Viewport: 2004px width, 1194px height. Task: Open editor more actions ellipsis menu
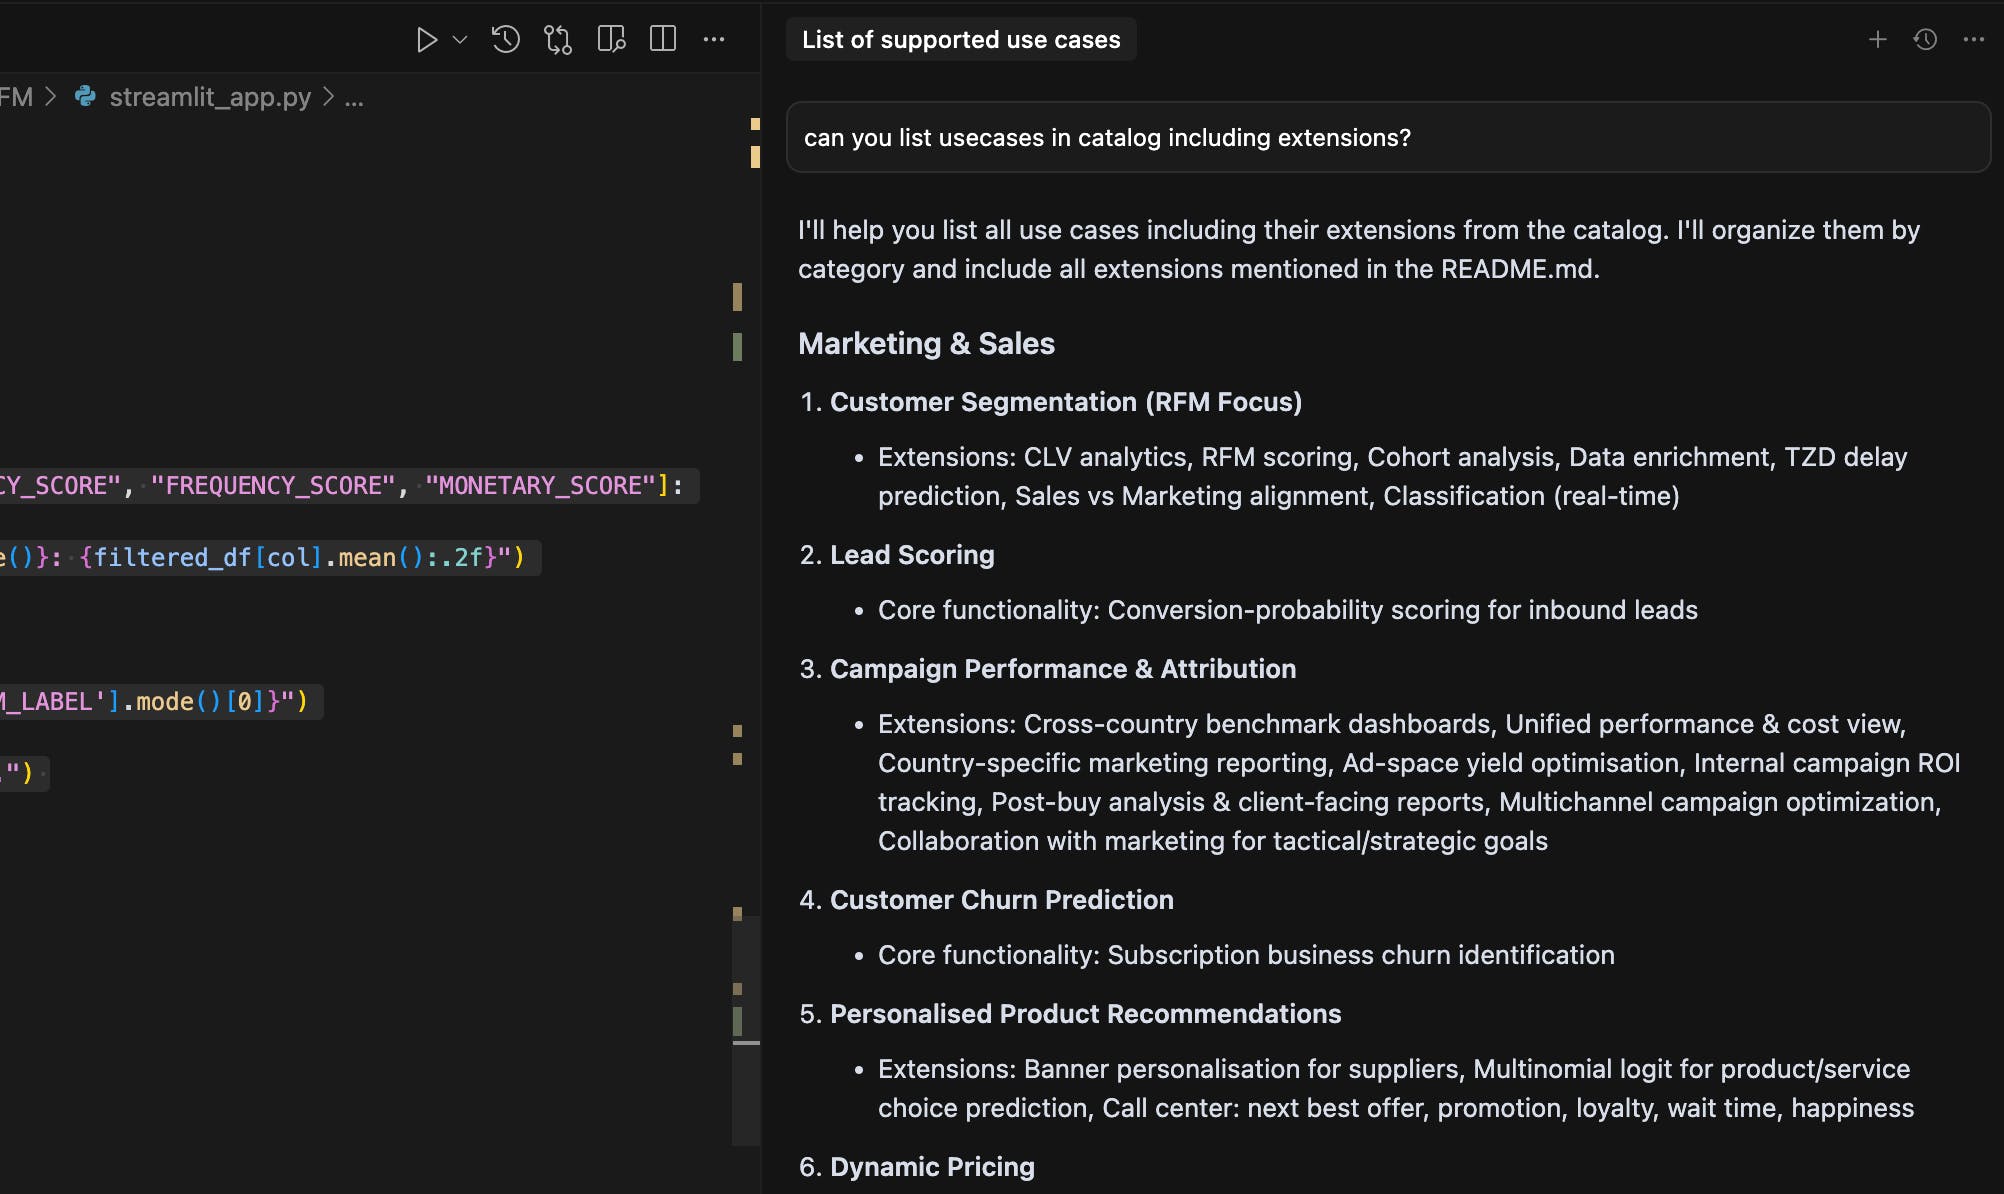[x=714, y=40]
